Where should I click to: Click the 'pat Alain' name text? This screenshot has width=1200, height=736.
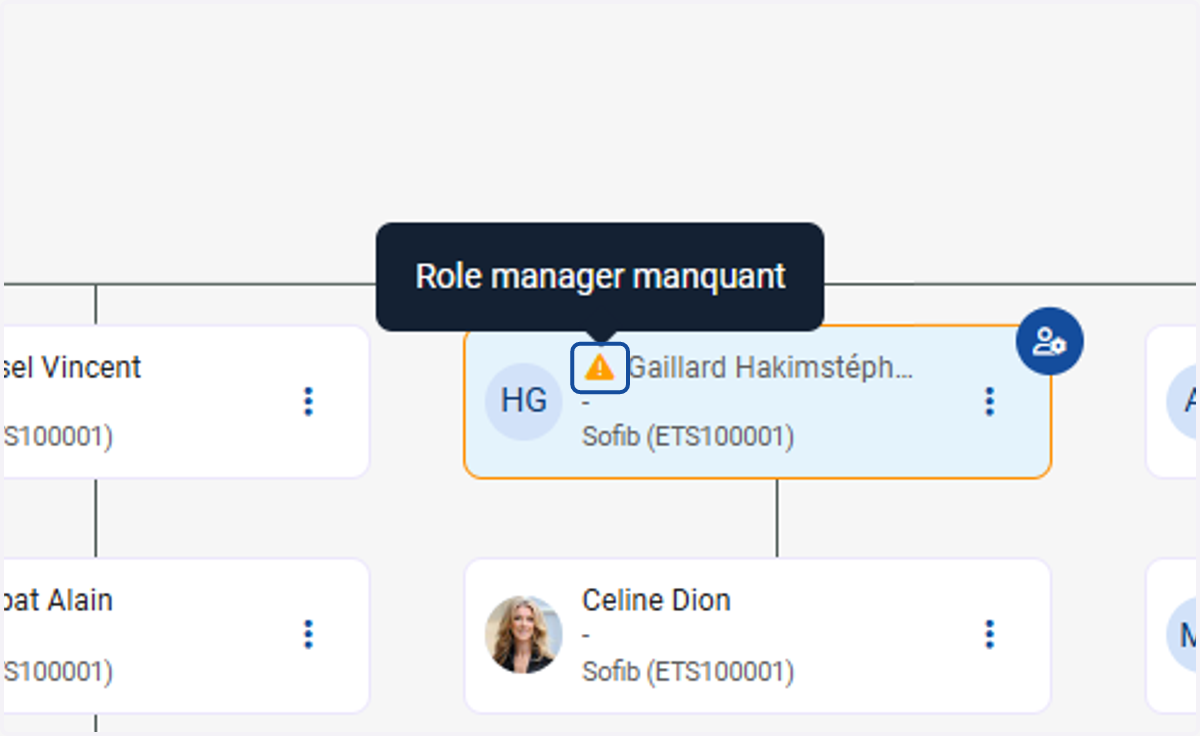point(58,600)
